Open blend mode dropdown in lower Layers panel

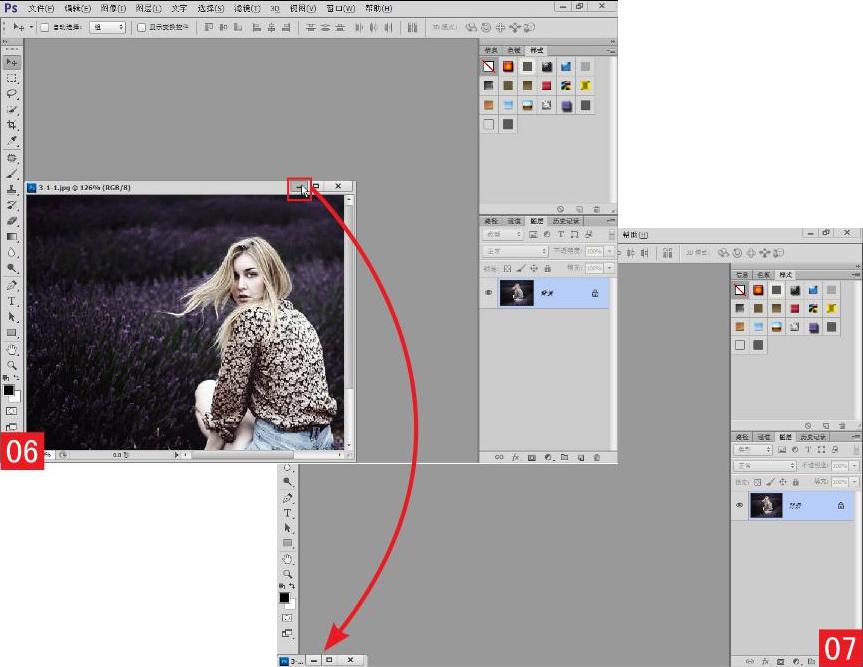pyautogui.click(x=765, y=466)
